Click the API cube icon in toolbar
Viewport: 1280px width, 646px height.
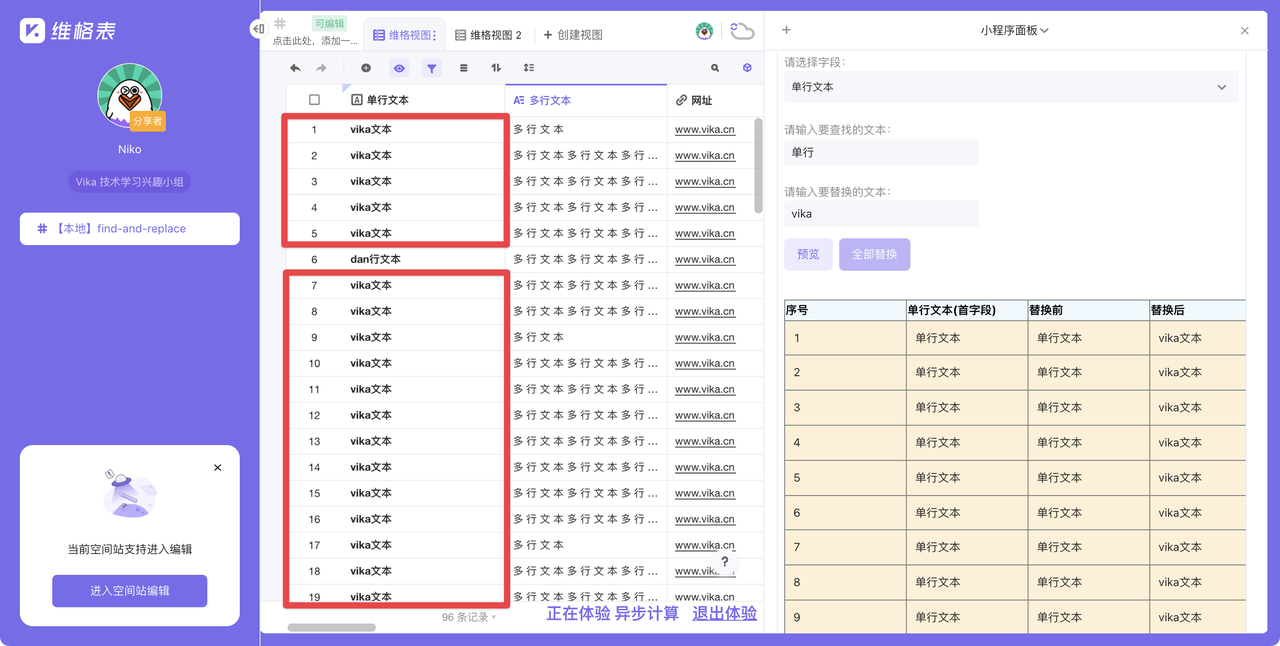click(x=746, y=67)
